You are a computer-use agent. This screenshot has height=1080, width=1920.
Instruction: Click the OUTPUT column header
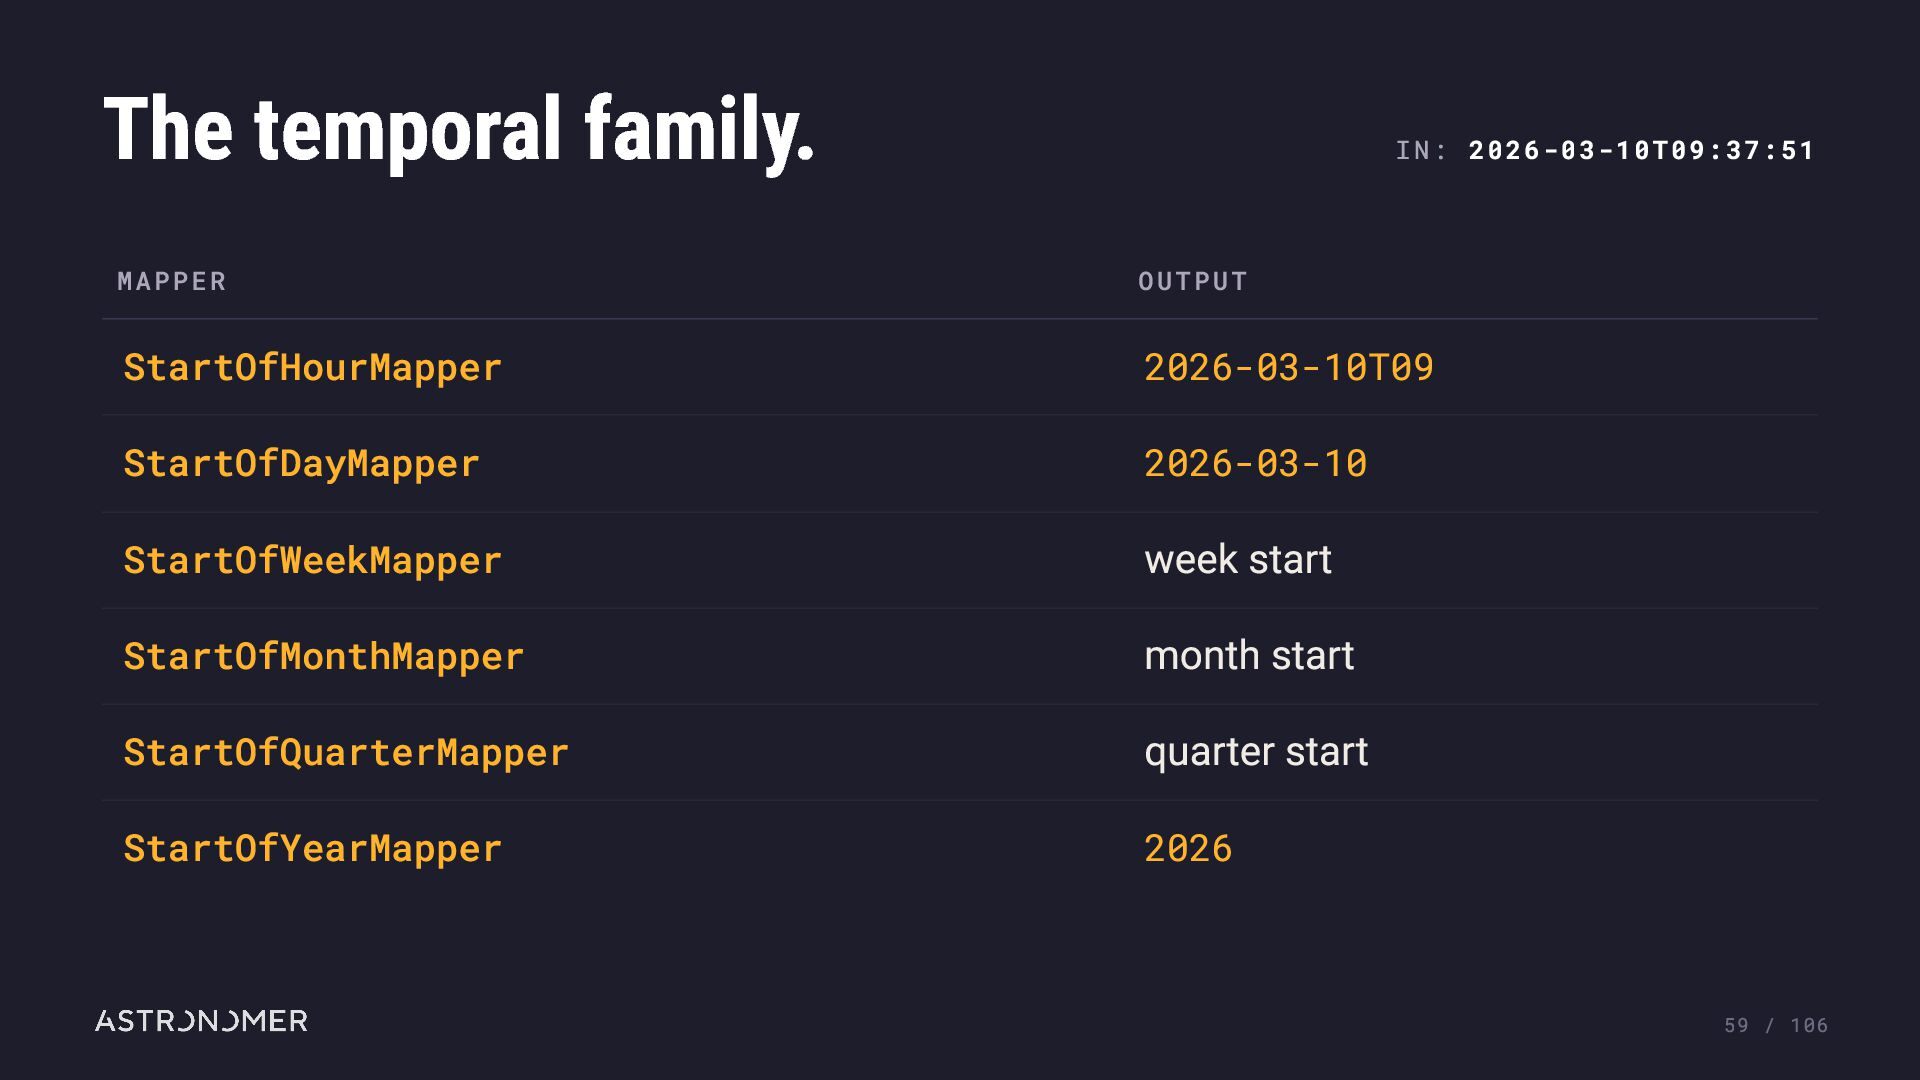point(1193,282)
